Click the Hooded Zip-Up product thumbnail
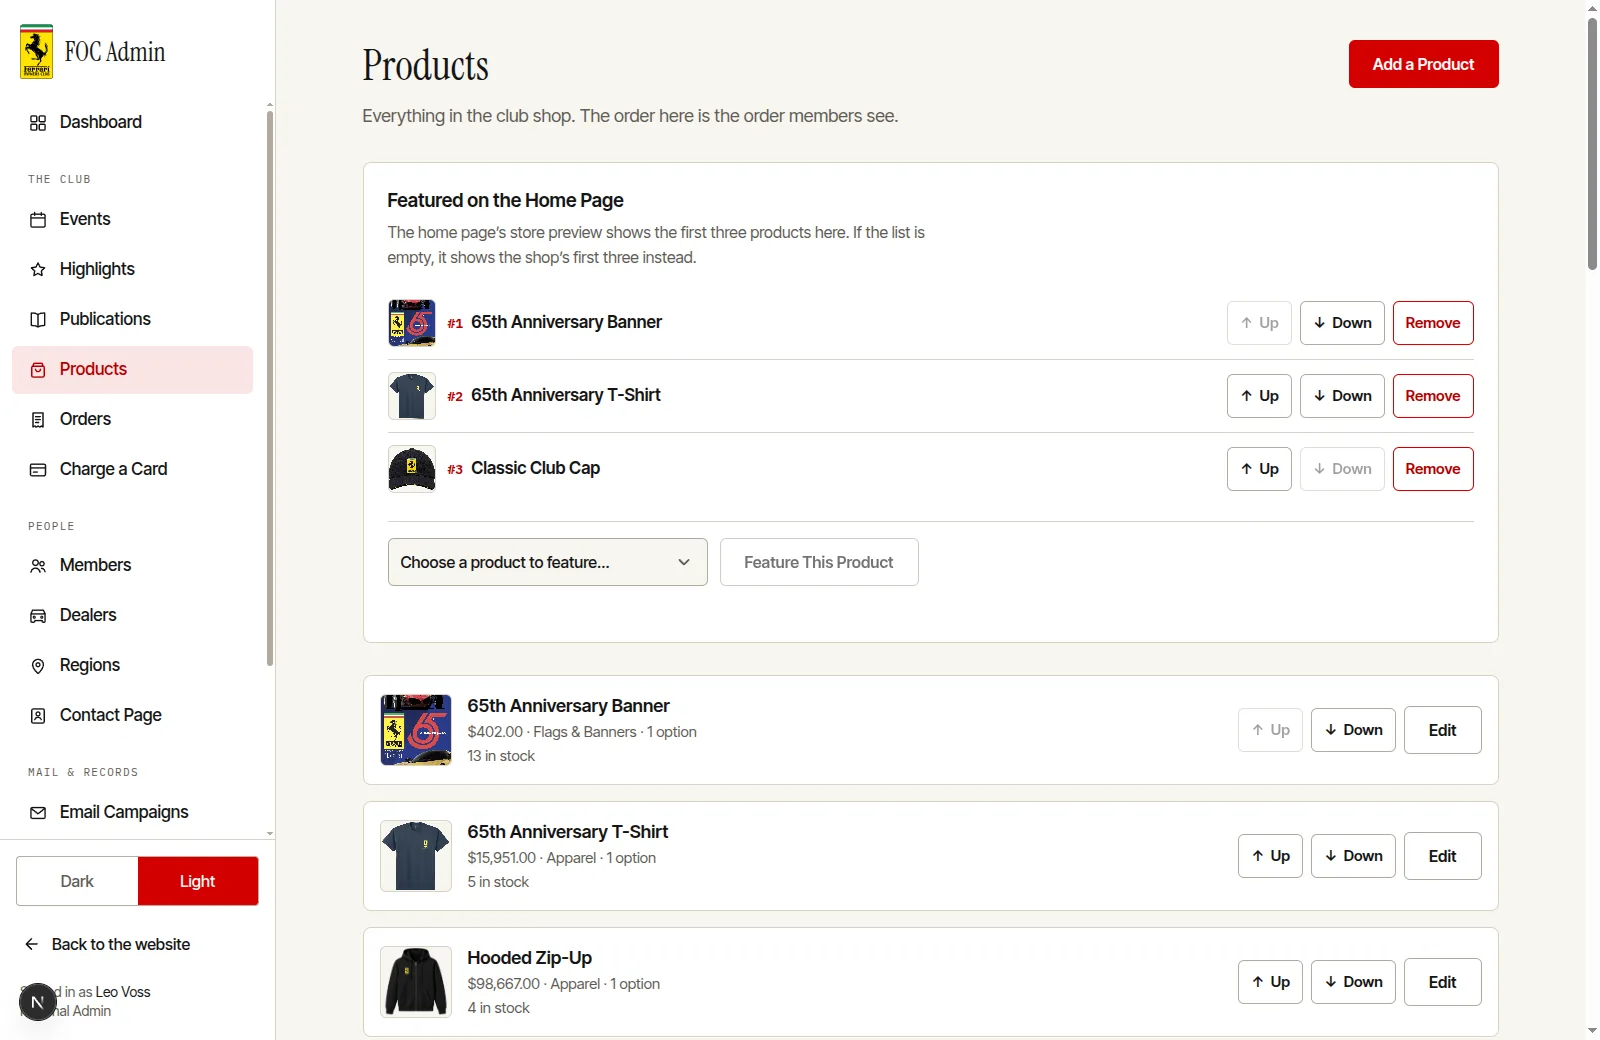 tap(416, 982)
